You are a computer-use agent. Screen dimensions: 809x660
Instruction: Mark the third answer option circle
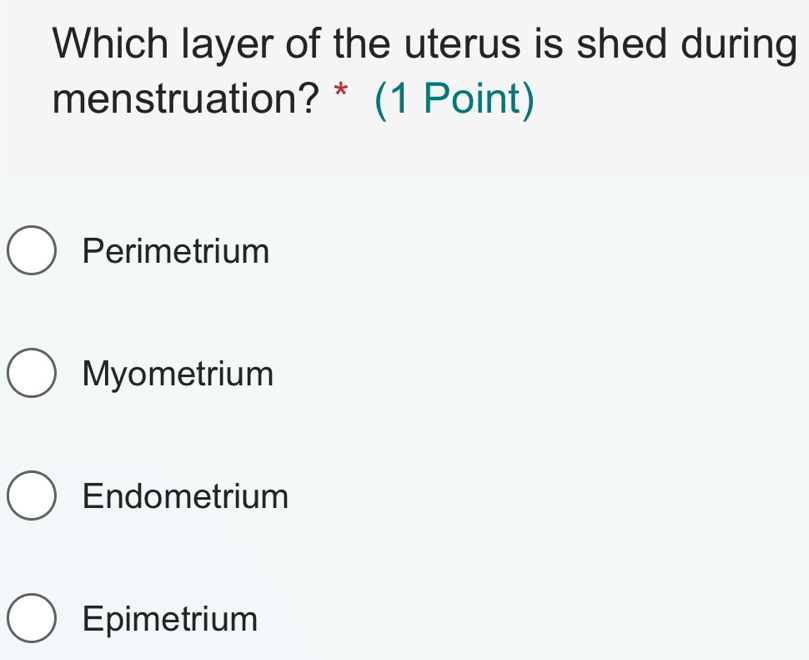coord(32,497)
